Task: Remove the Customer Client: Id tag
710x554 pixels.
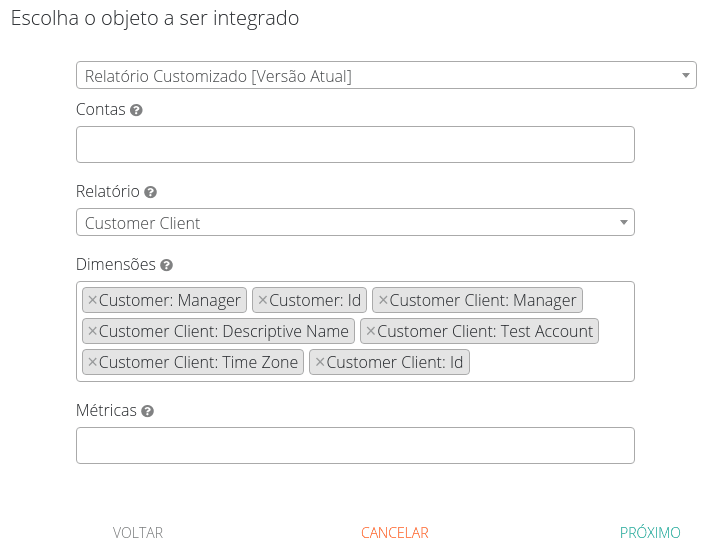Action: (320, 362)
